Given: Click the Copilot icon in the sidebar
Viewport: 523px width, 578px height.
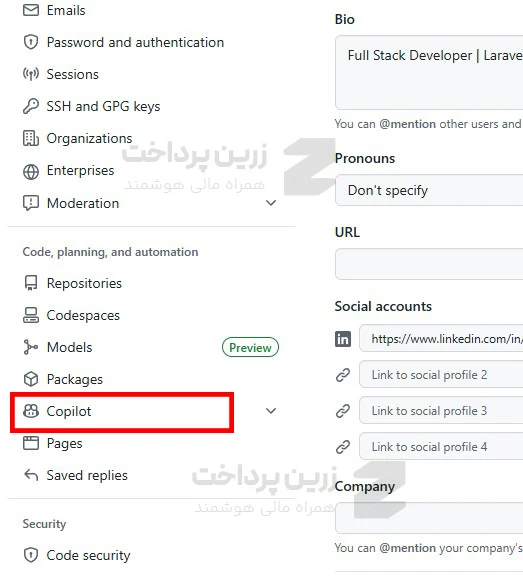Looking at the screenshot, I should click(31, 411).
